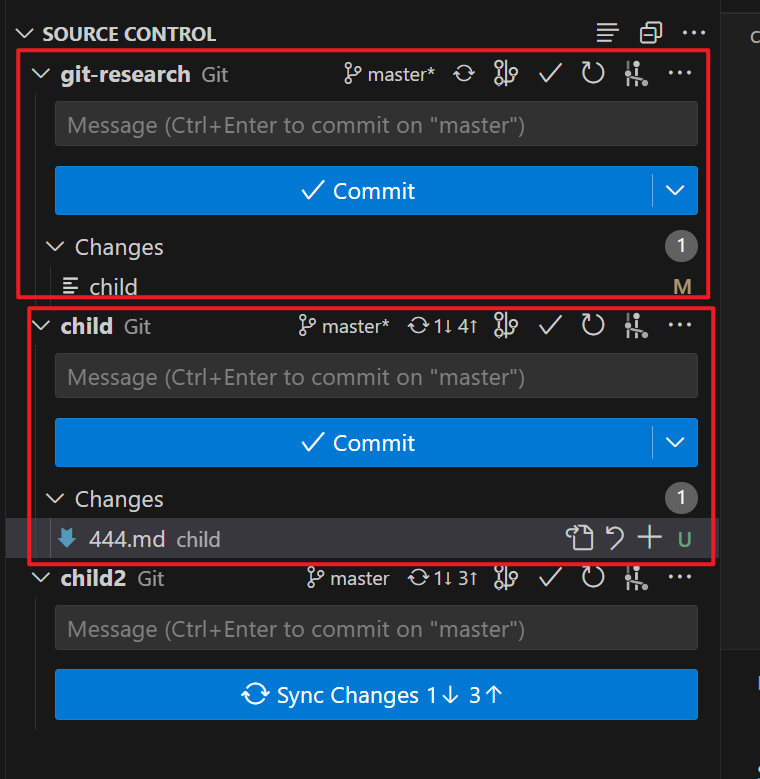The image size is (760, 779).
Task: Collapse the Changes group in git-research
Action: (56, 247)
